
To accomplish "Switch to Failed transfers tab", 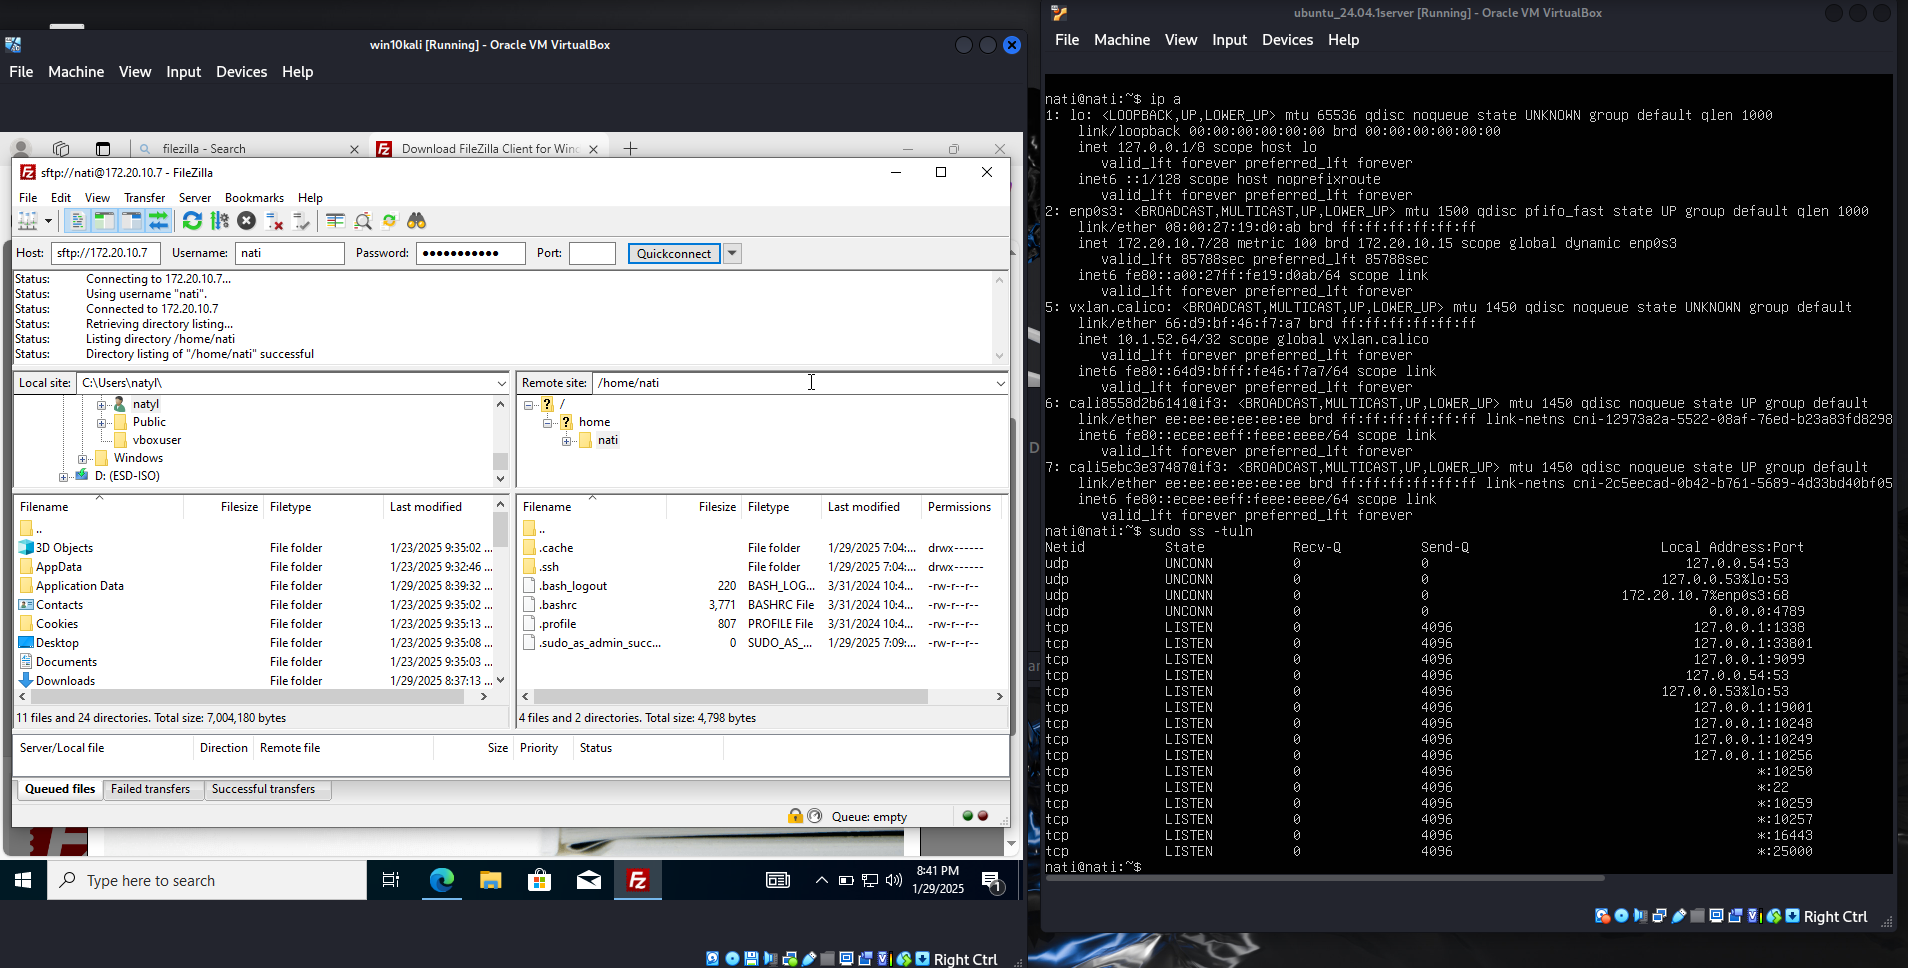I will (150, 789).
